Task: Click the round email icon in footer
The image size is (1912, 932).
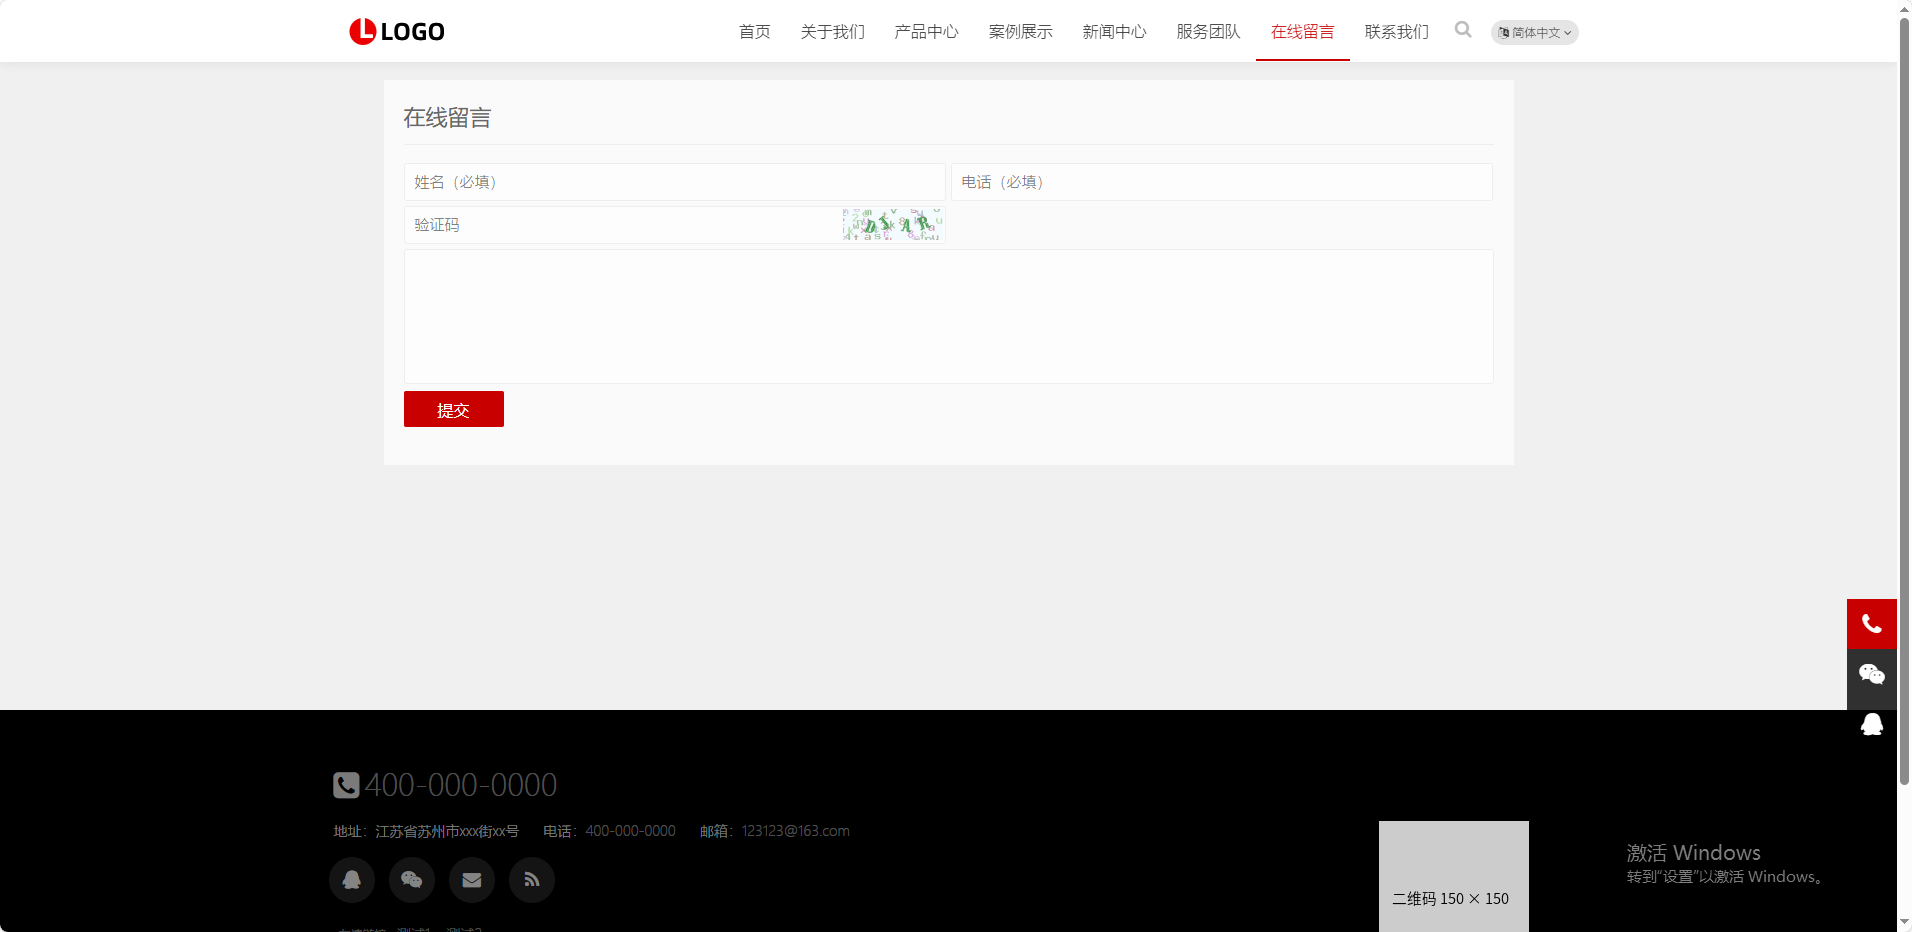Action: click(472, 880)
